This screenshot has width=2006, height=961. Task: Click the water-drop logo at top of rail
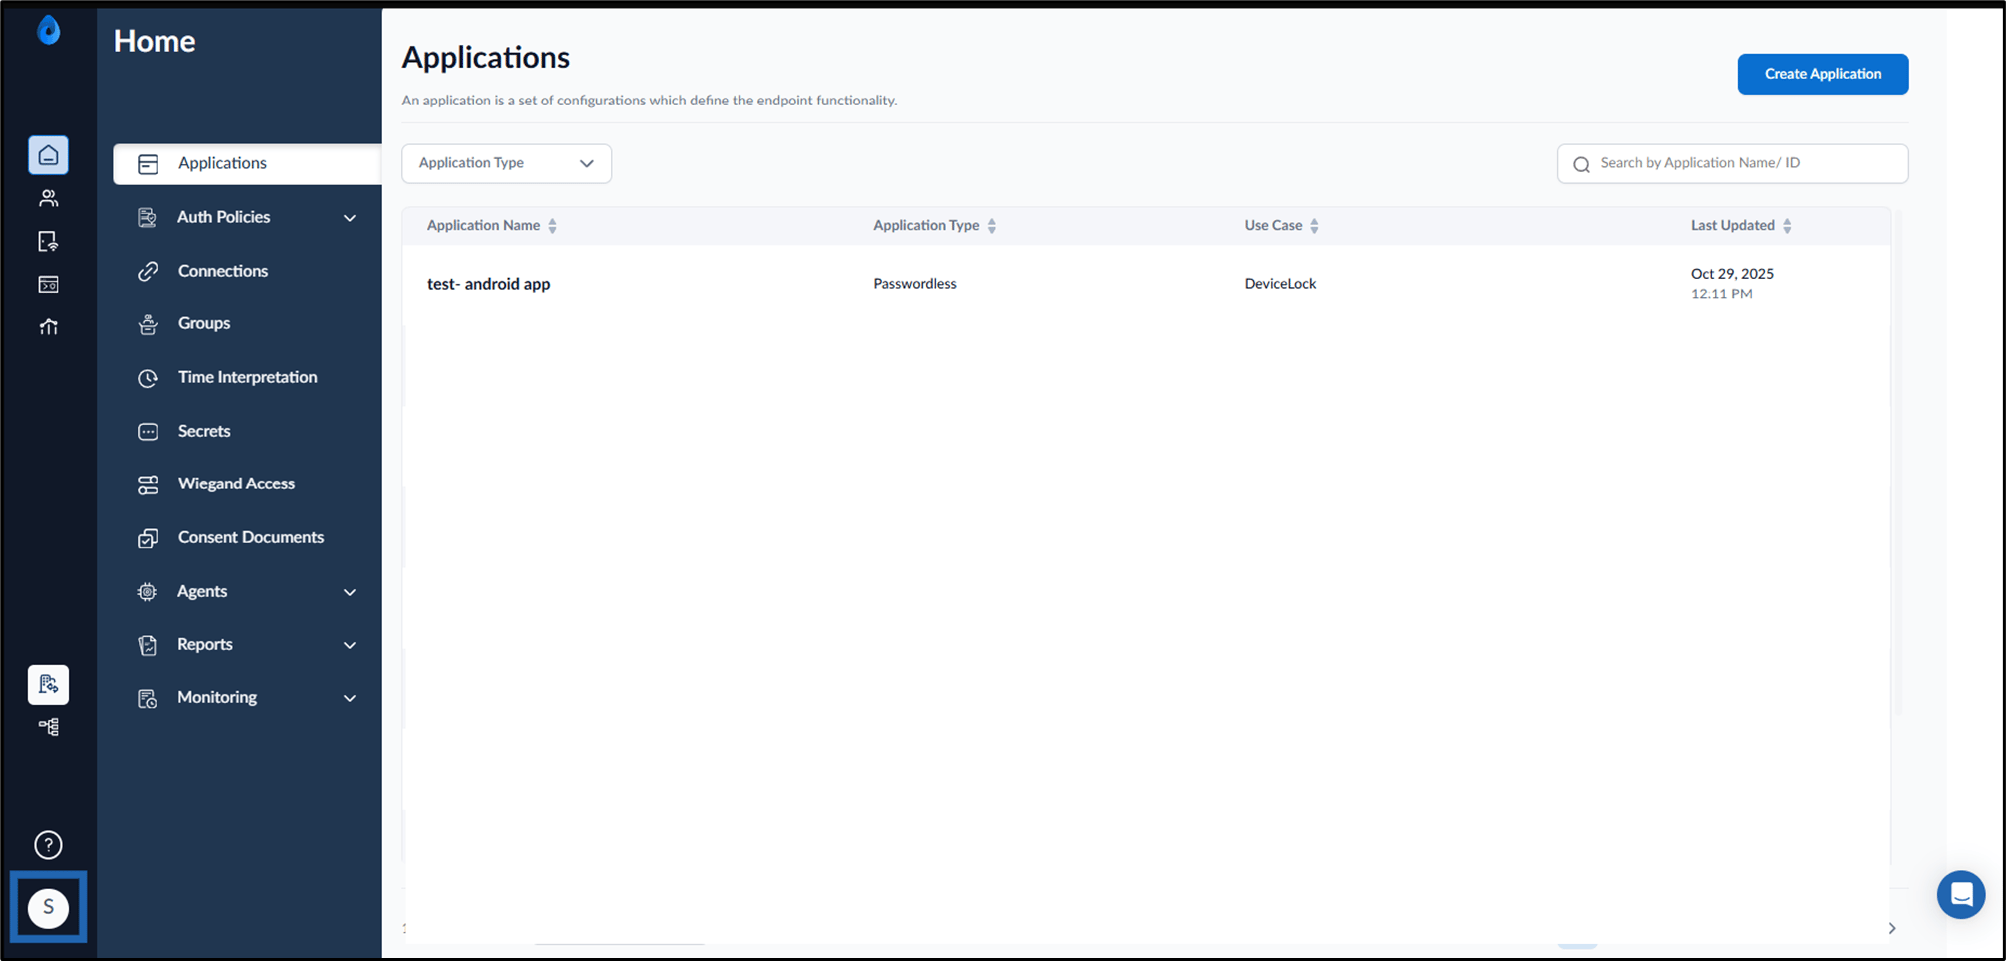click(x=48, y=30)
